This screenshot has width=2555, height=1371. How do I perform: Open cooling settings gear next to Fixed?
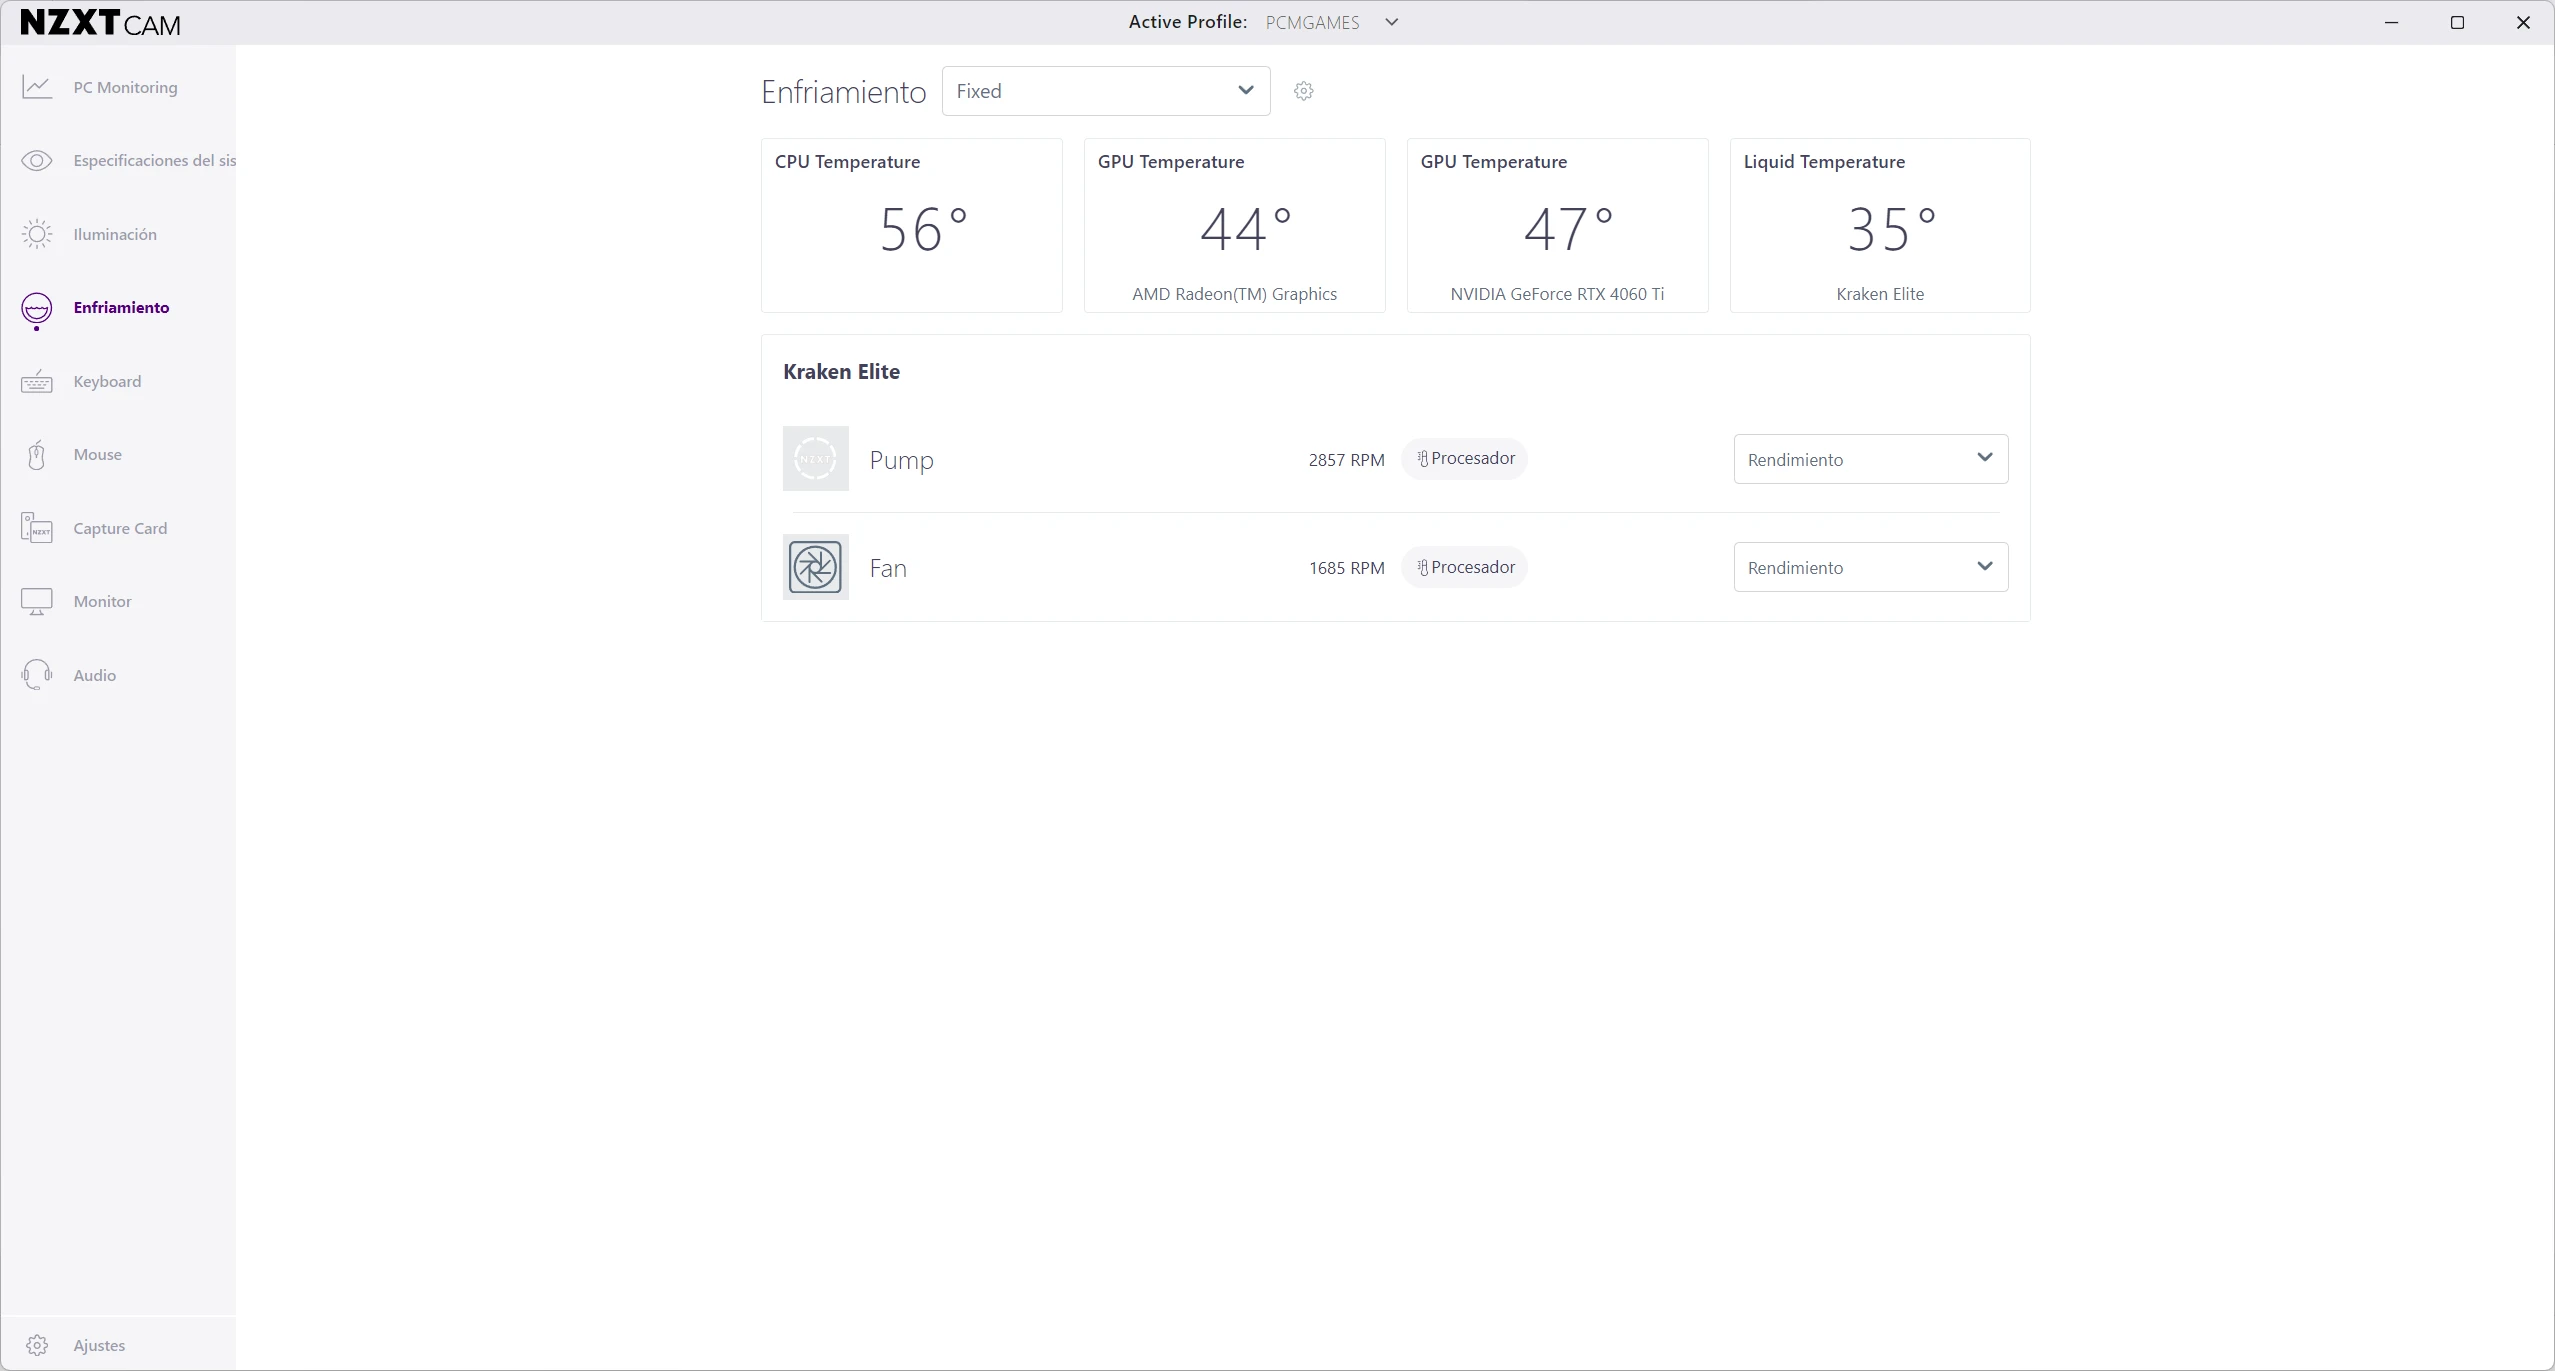tap(1303, 91)
